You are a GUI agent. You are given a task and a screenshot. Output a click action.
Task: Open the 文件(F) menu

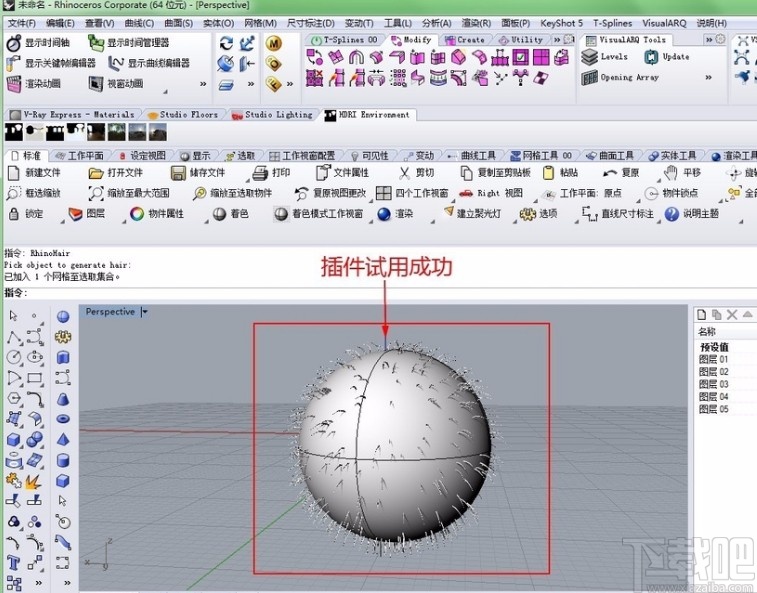(x=22, y=23)
